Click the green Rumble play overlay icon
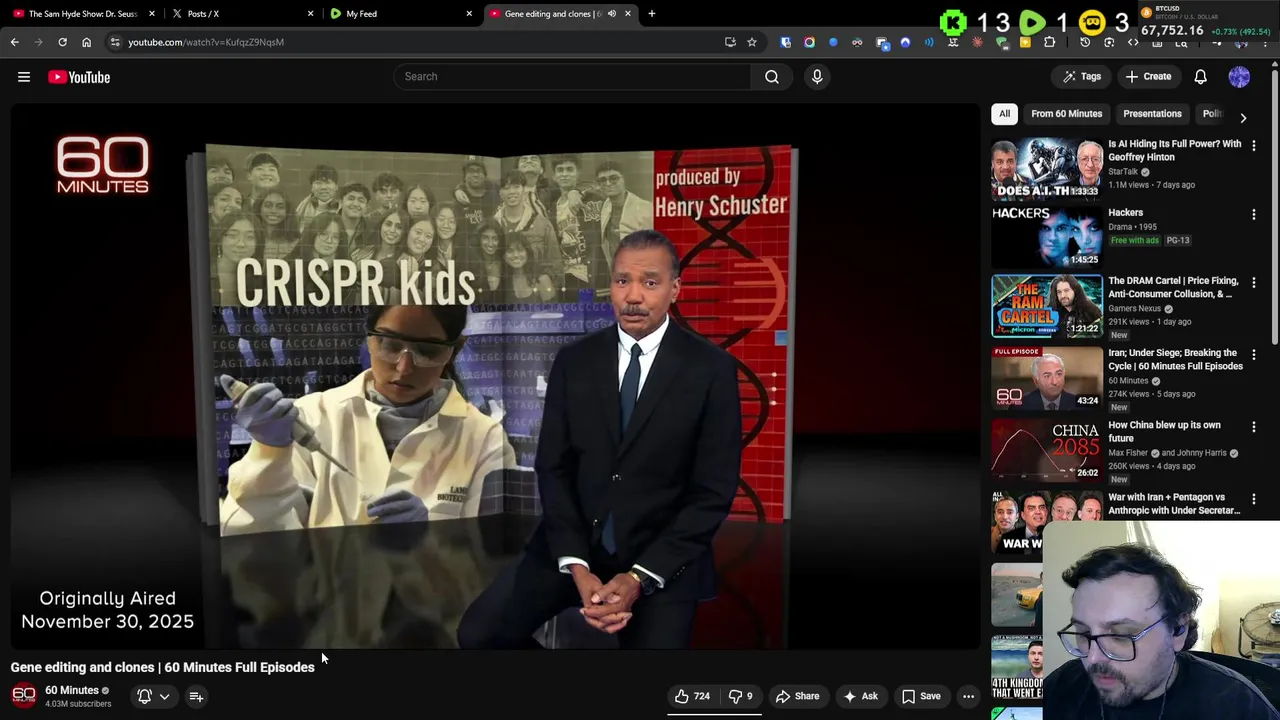1280x720 pixels. (x=1032, y=22)
